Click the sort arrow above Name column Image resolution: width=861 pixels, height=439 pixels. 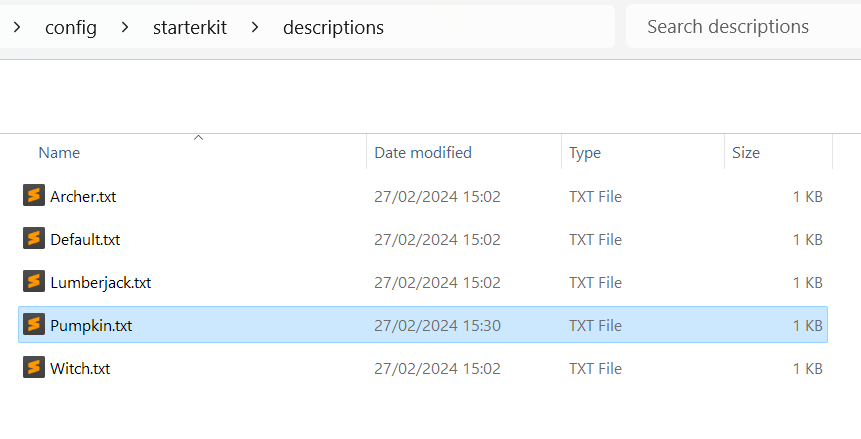pos(198,137)
